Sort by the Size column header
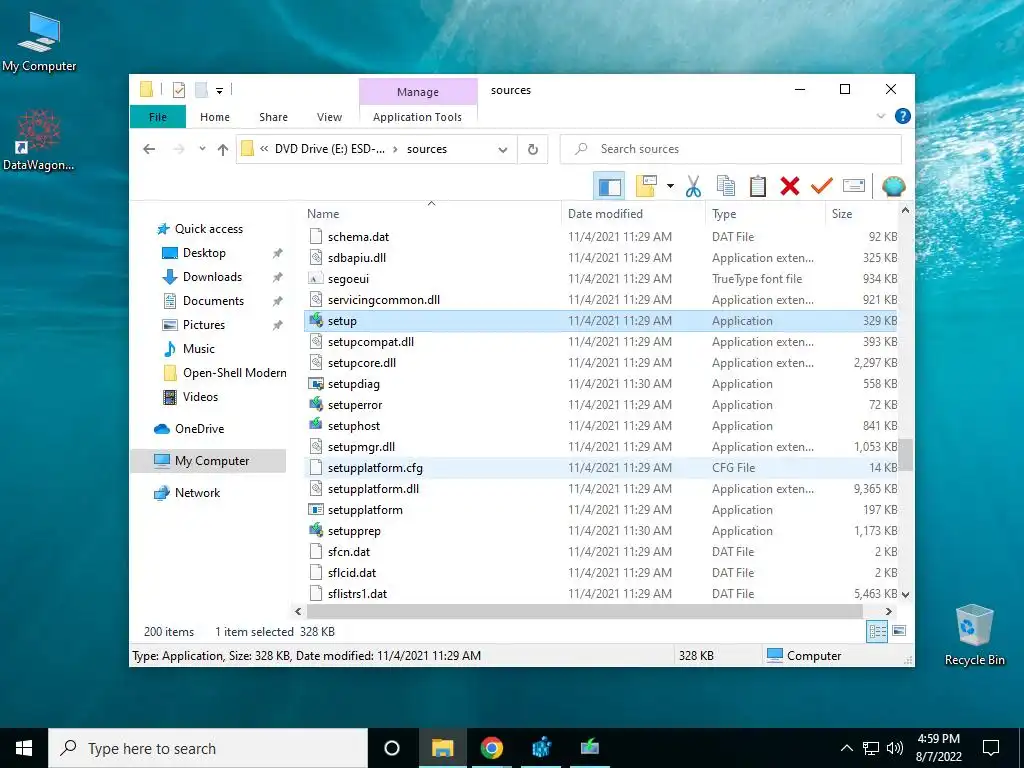Screen dimensions: 1024x768 click(x=861, y=214)
